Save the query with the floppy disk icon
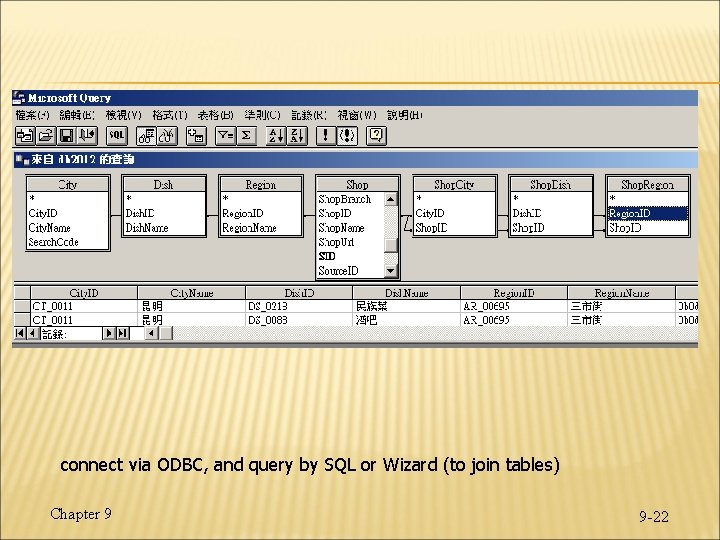Image resolution: width=720 pixels, height=540 pixels. (67, 135)
